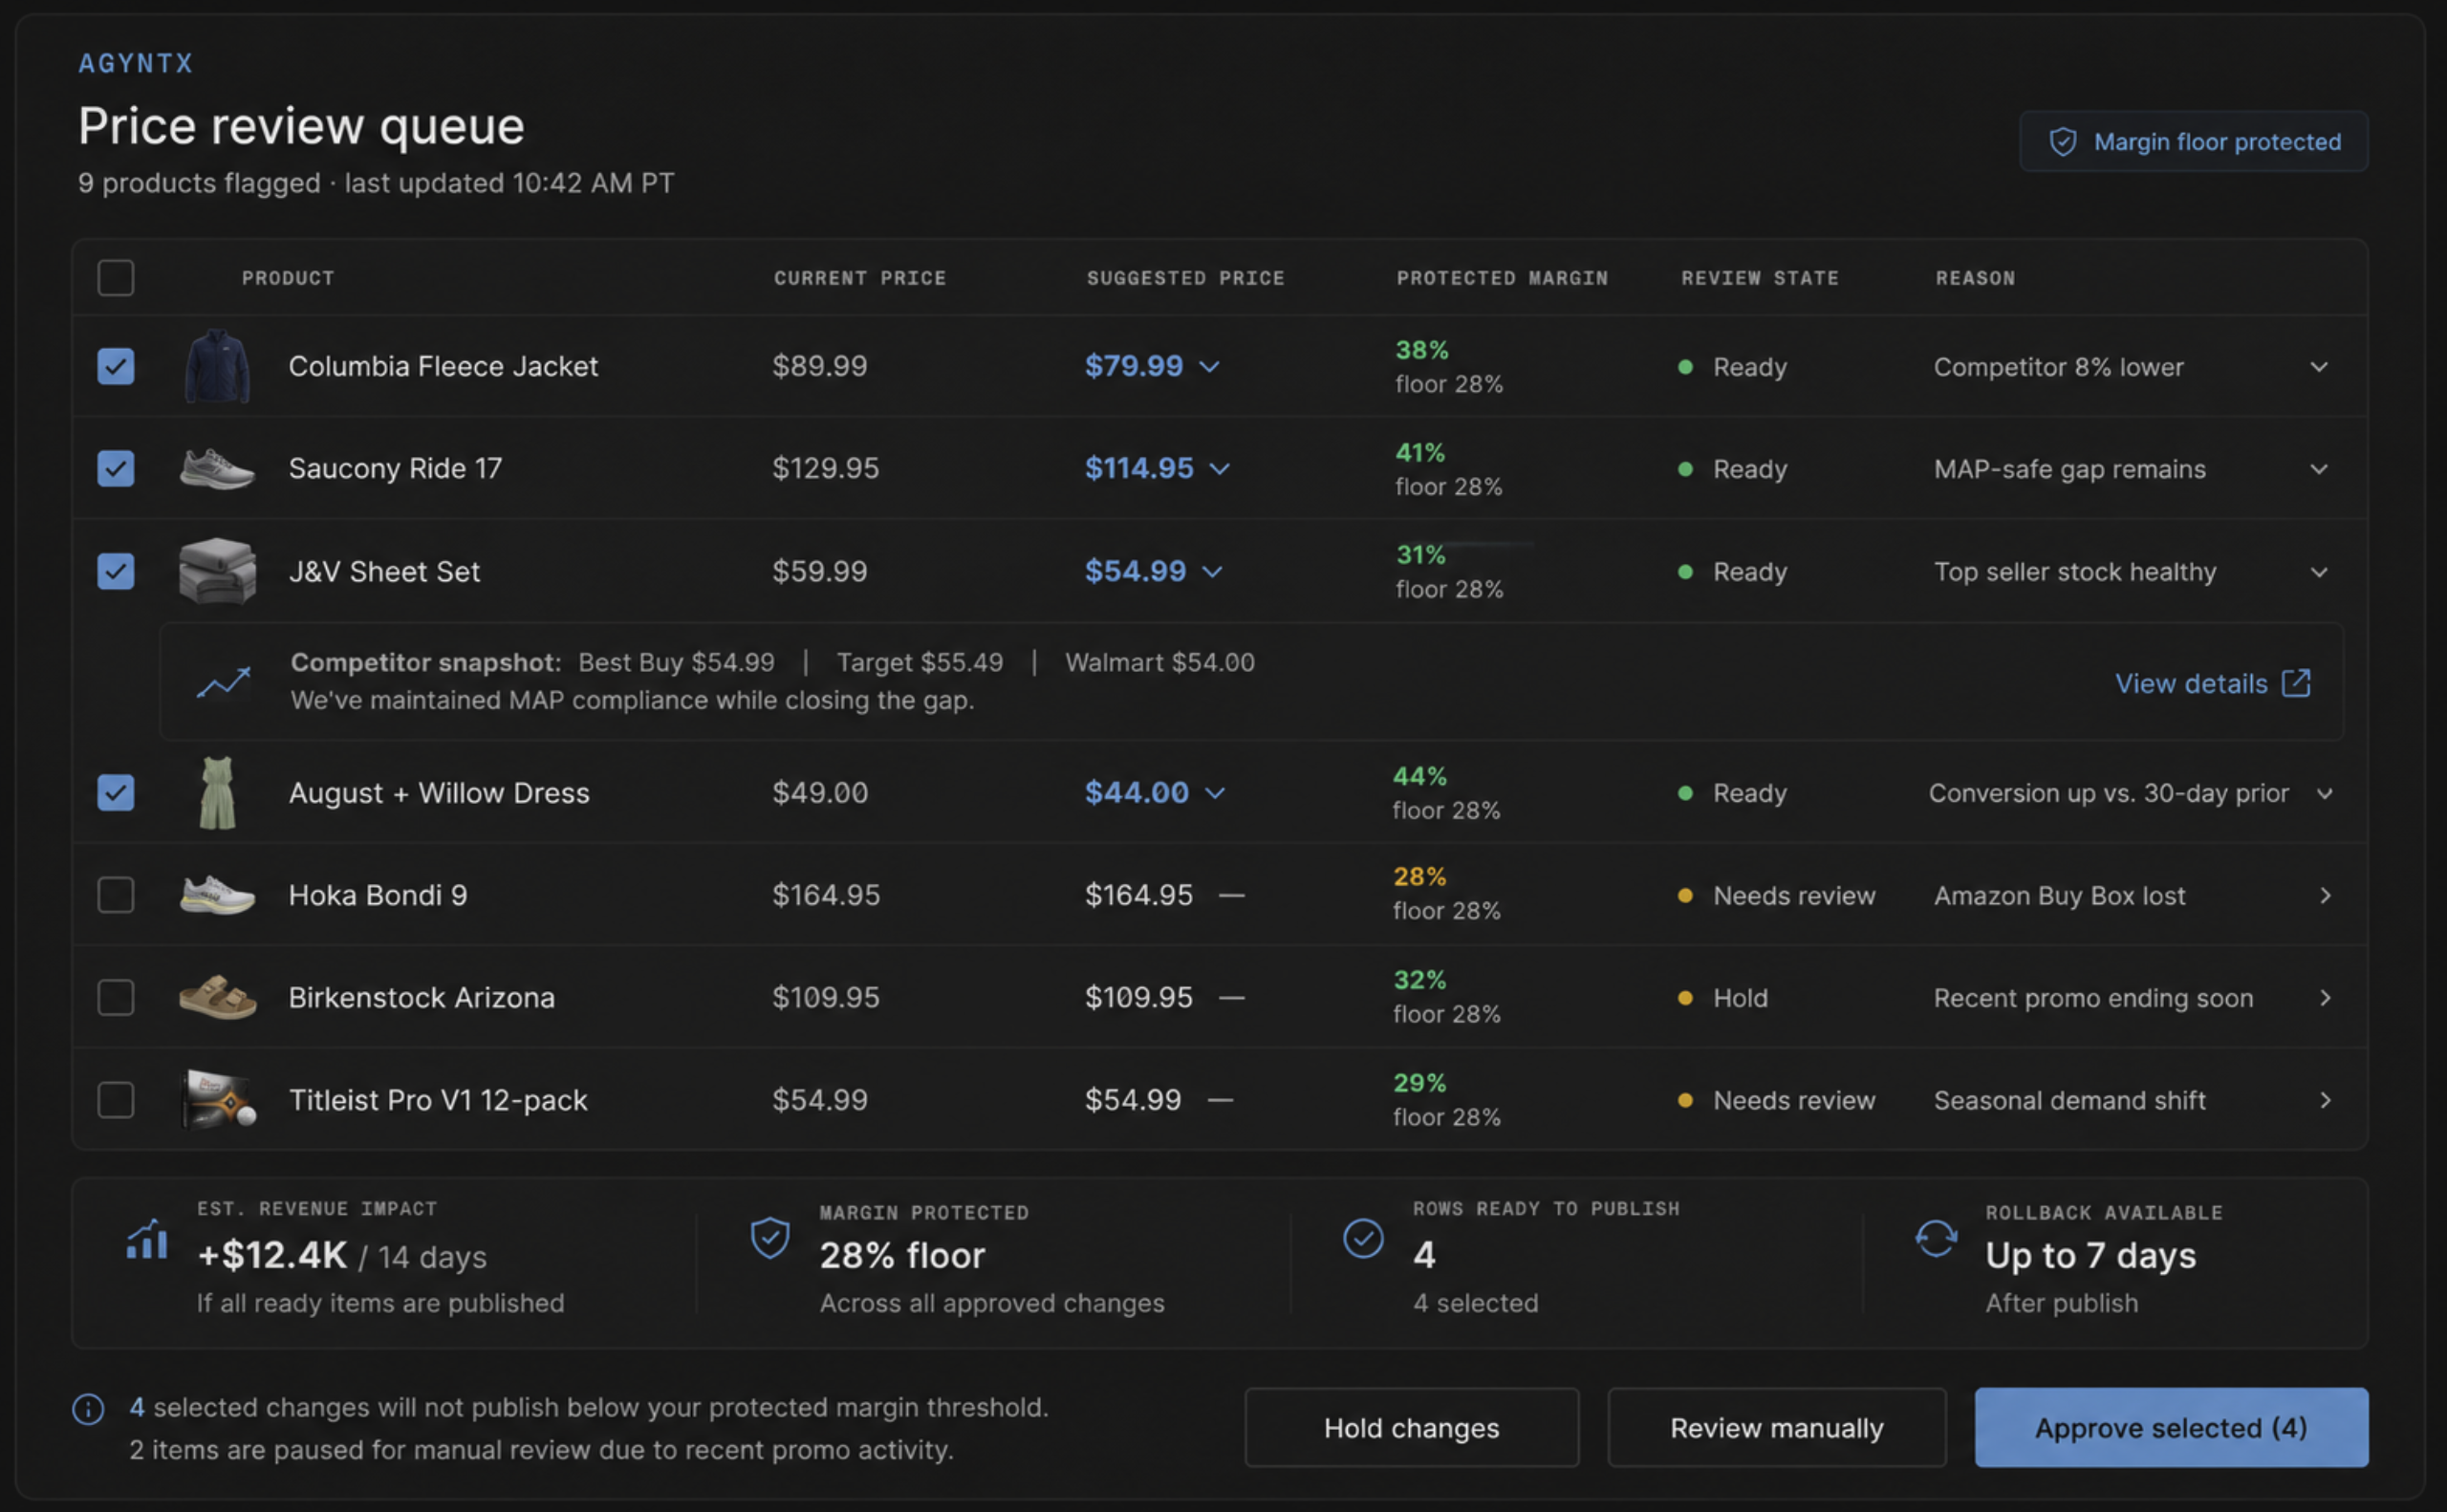
Task: Click the trend line icon in competitor snapshot
Action: click(x=223, y=683)
